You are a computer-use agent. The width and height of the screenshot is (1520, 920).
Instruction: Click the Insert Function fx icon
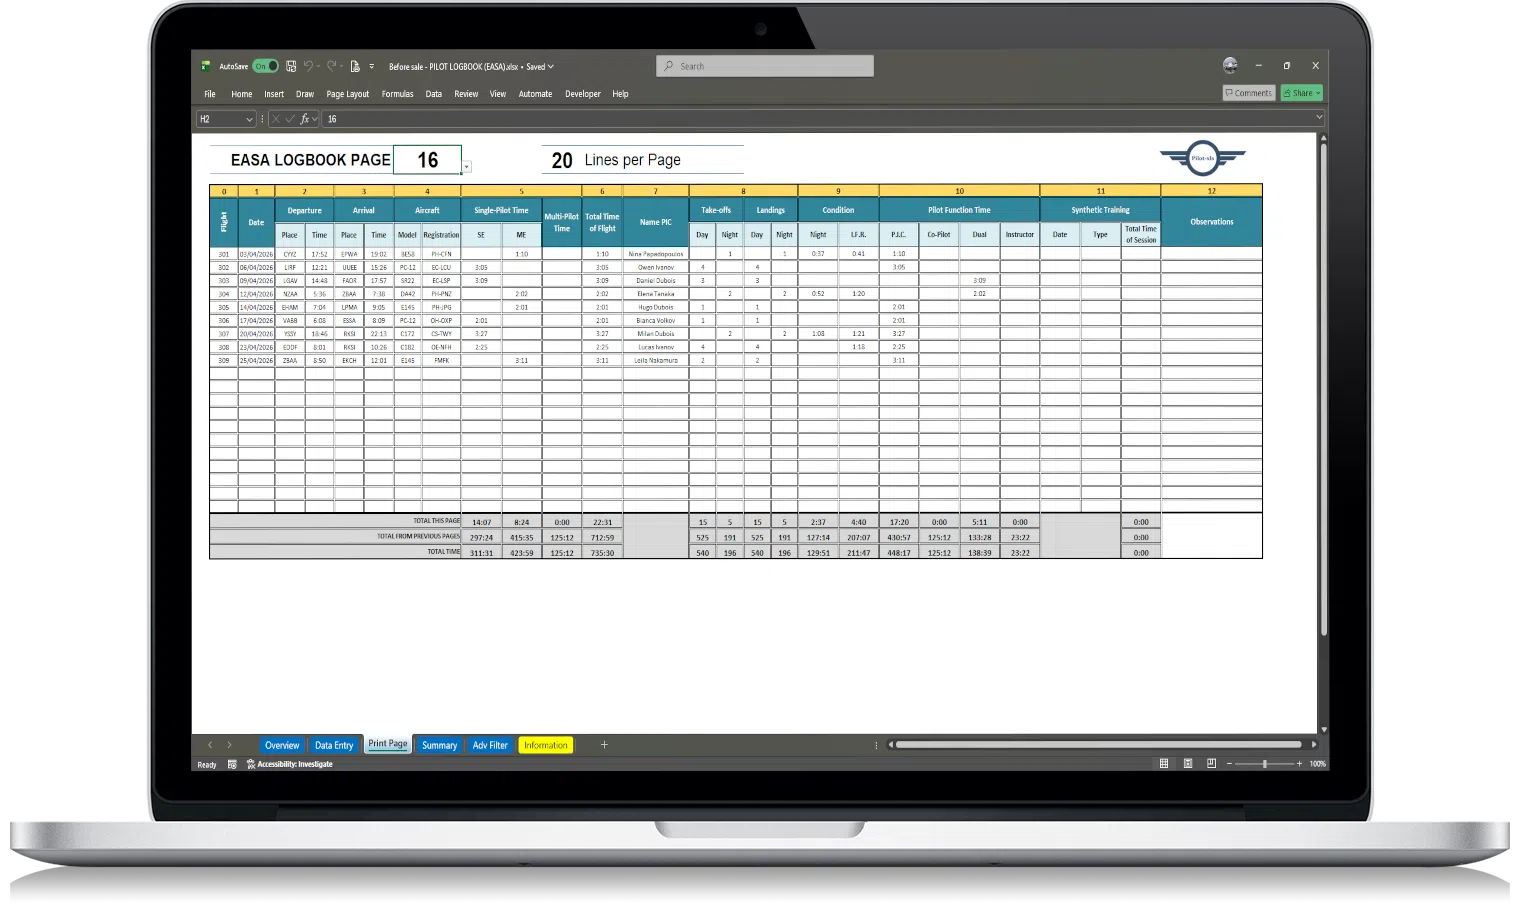tap(305, 119)
